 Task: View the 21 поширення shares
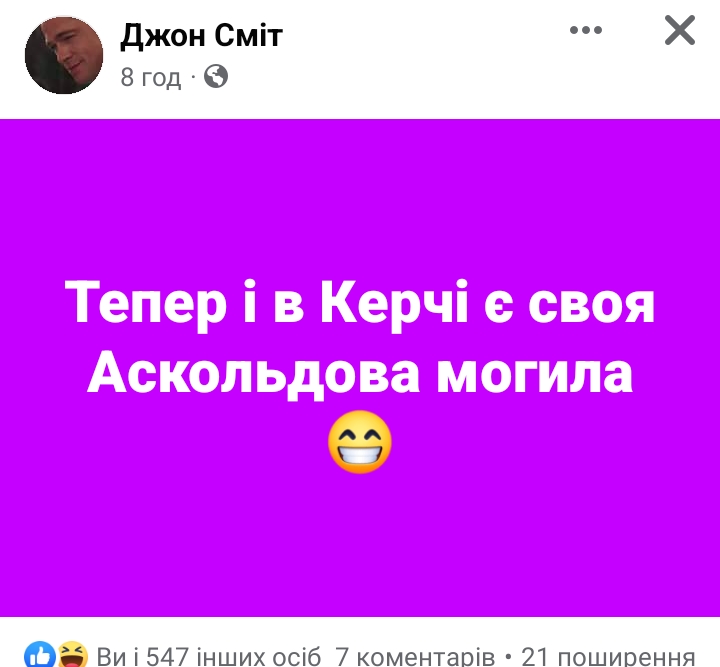608,656
